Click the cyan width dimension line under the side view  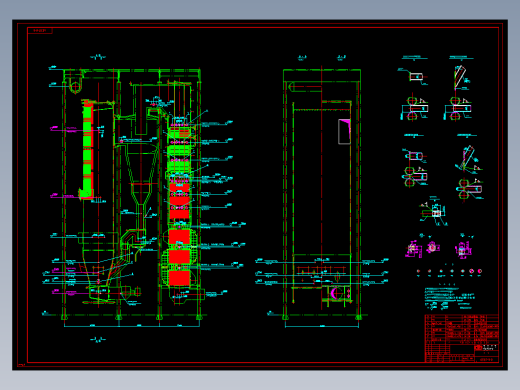322,327
